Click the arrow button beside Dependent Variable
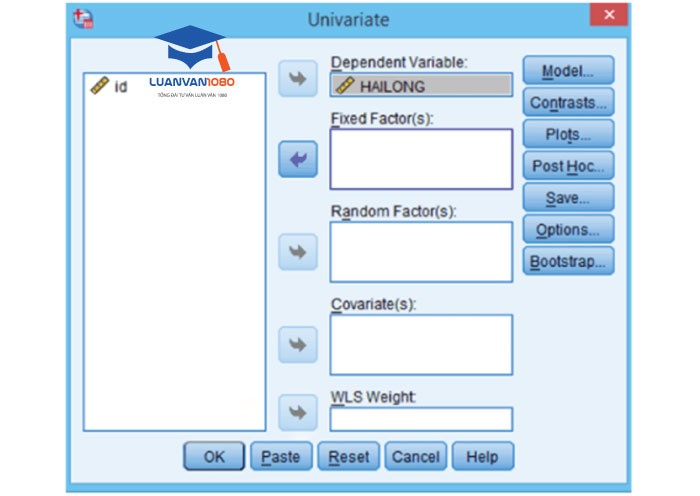The width and height of the screenshot is (700, 496). pos(298,79)
